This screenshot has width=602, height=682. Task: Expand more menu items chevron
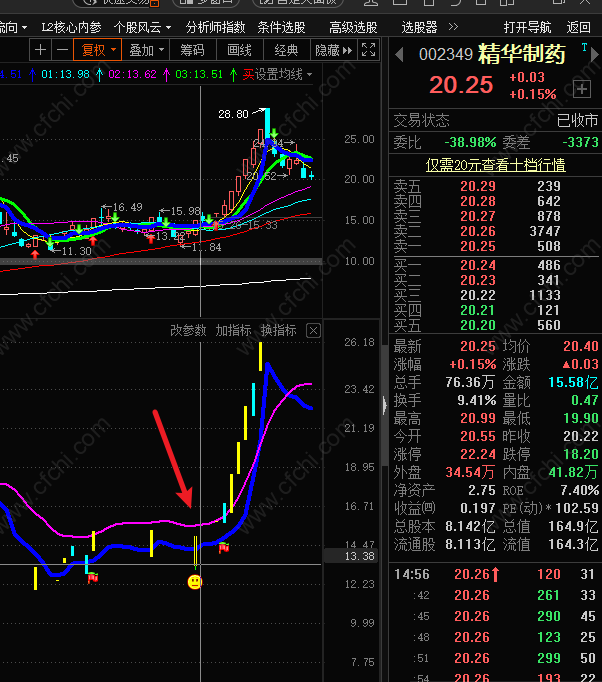(x=453, y=27)
